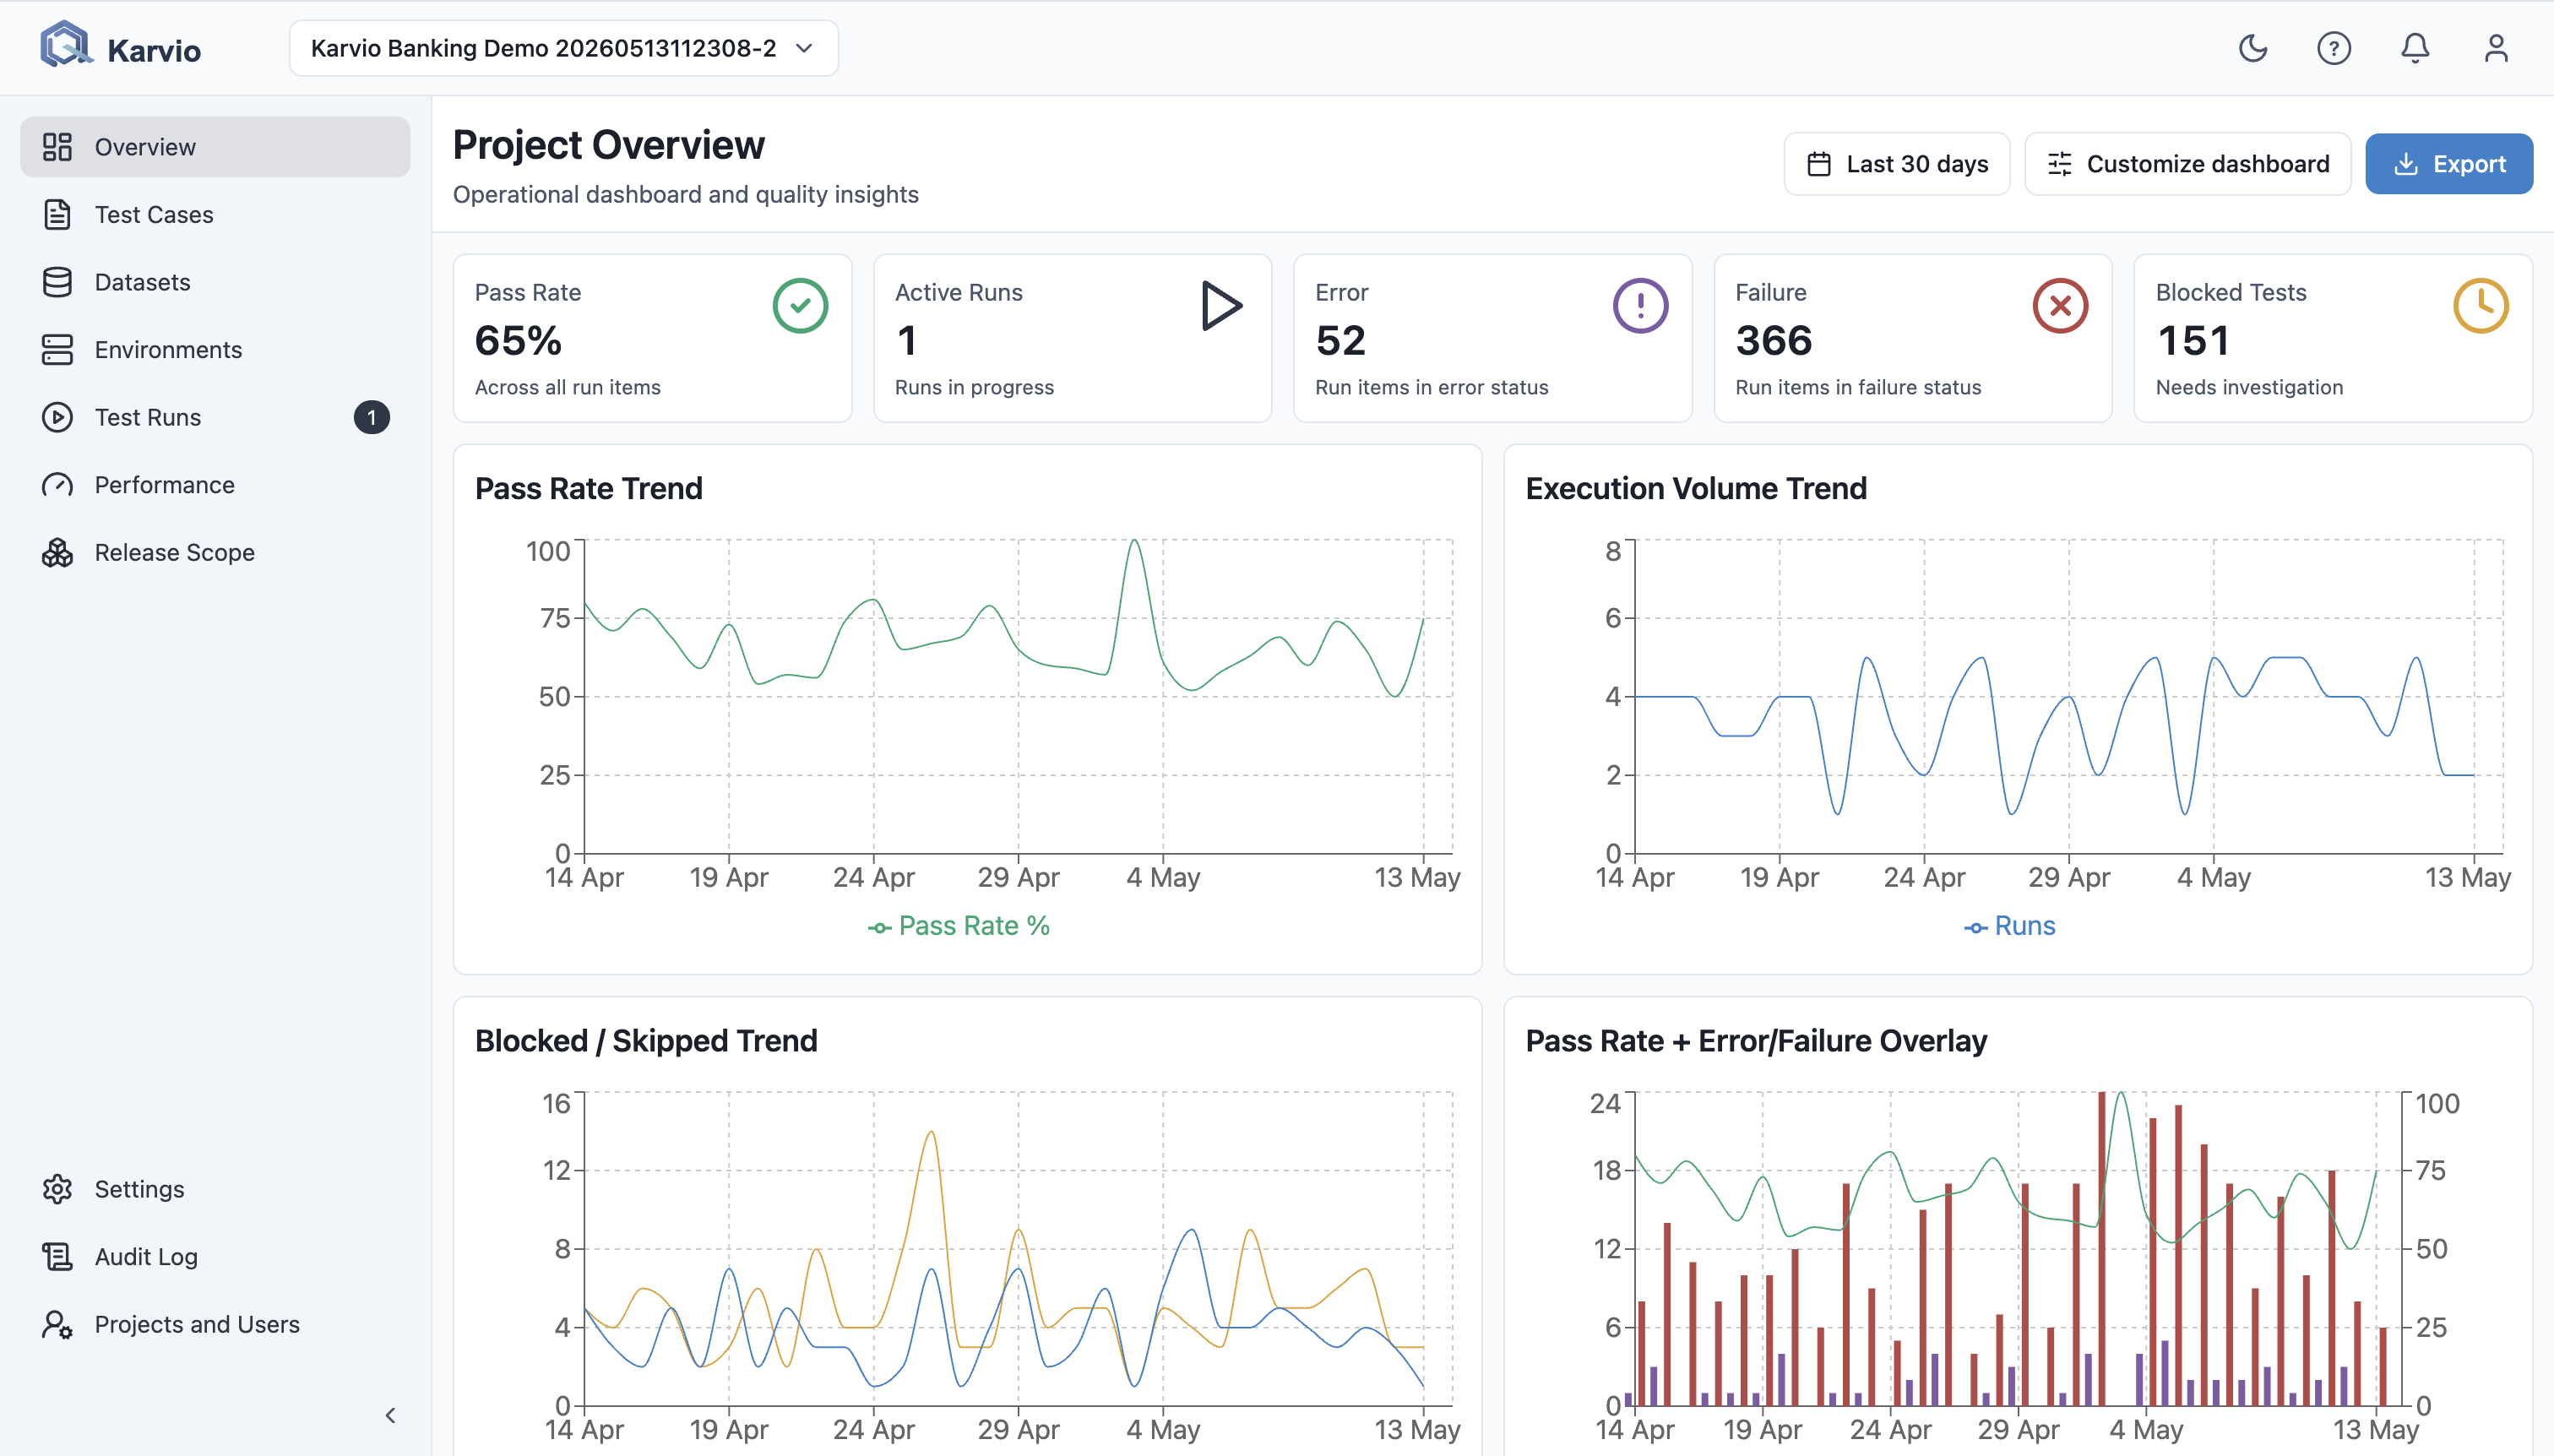Click the Release Scope boxes icon

click(x=57, y=552)
